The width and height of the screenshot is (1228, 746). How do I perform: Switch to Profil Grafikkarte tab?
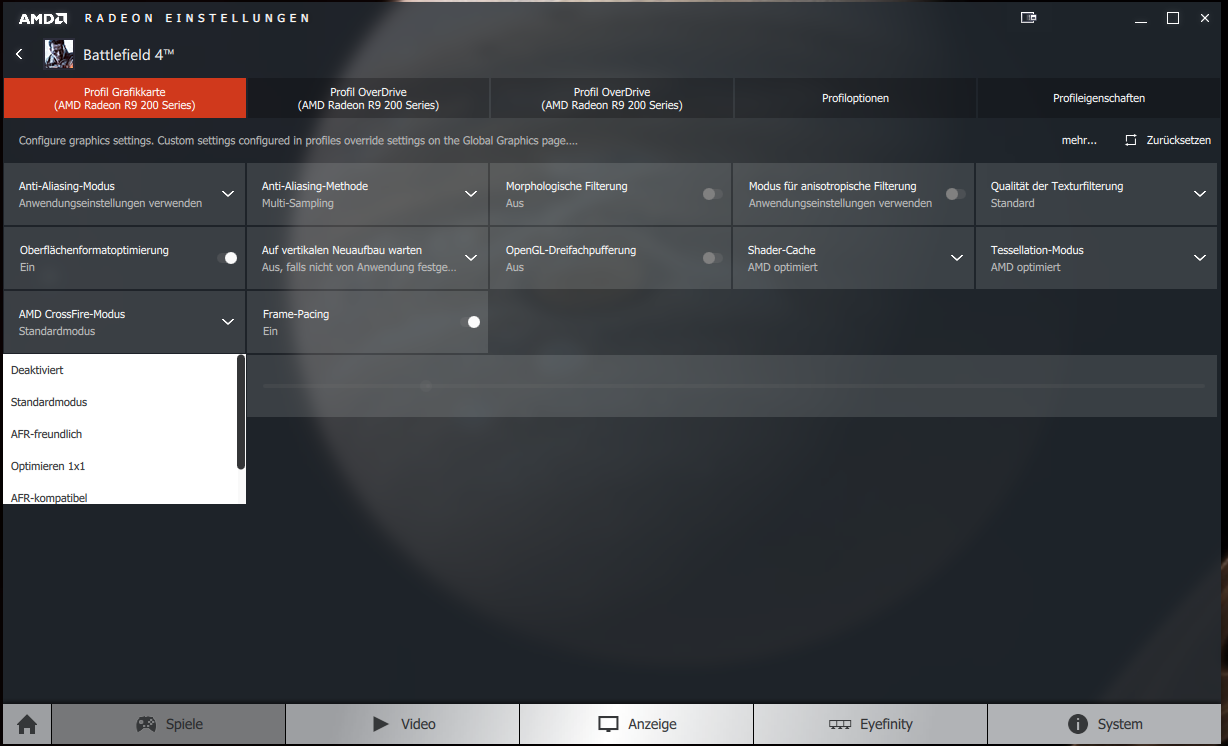pos(125,98)
